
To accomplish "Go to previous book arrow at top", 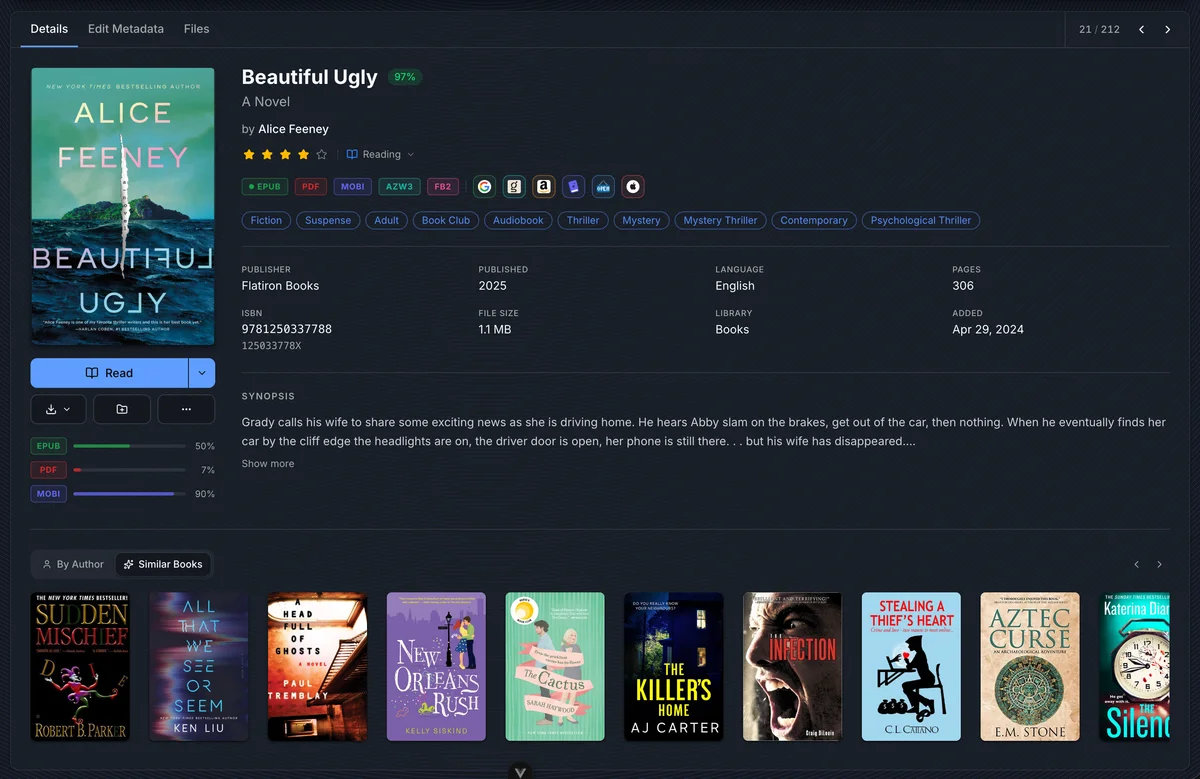I will coord(1141,30).
